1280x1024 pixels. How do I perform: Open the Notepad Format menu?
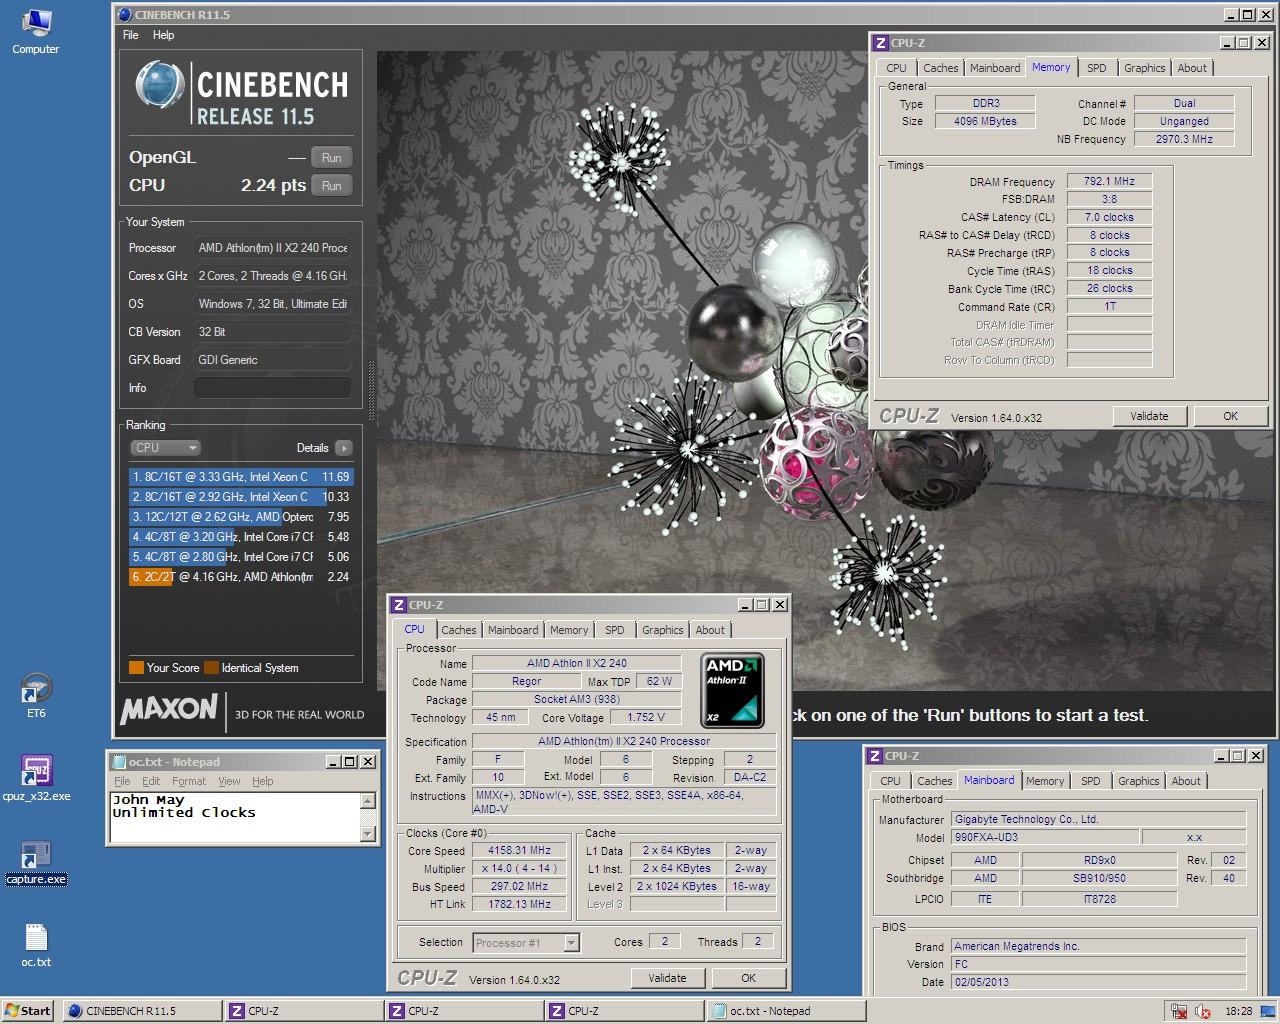pyautogui.click(x=189, y=781)
